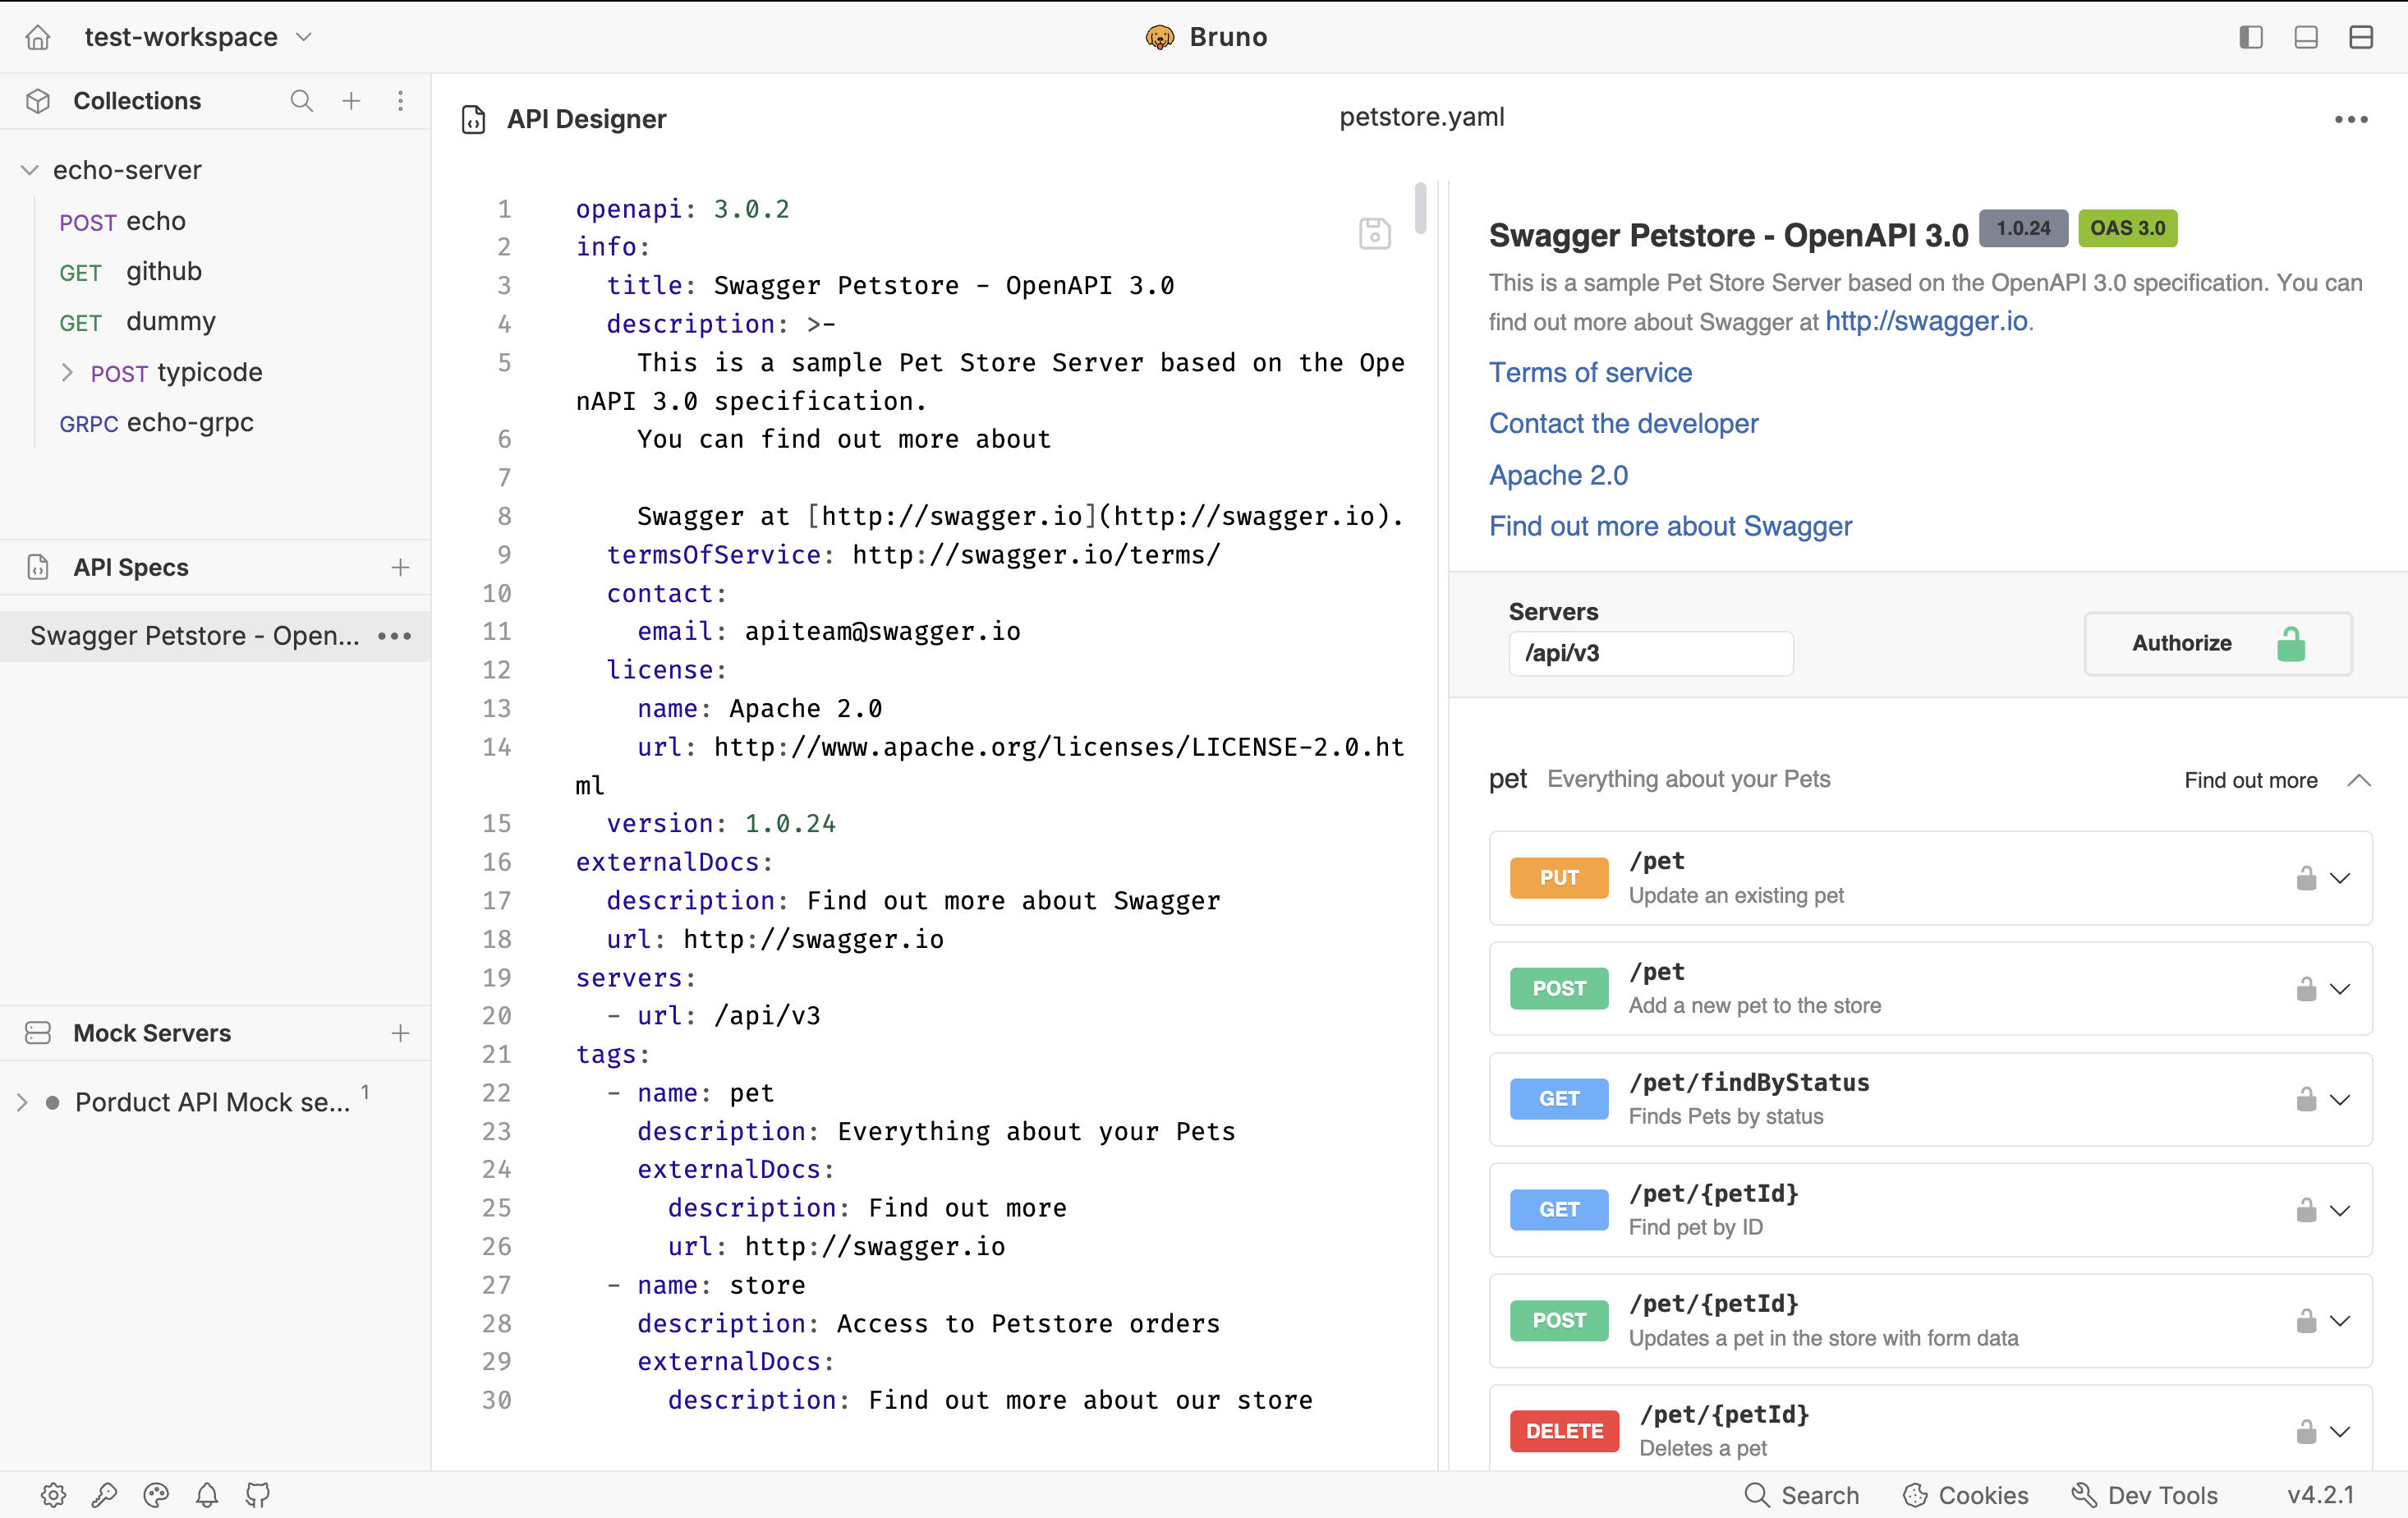Collapse the echo-server collection
Viewport: 2408px width, 1518px height.
point(30,170)
